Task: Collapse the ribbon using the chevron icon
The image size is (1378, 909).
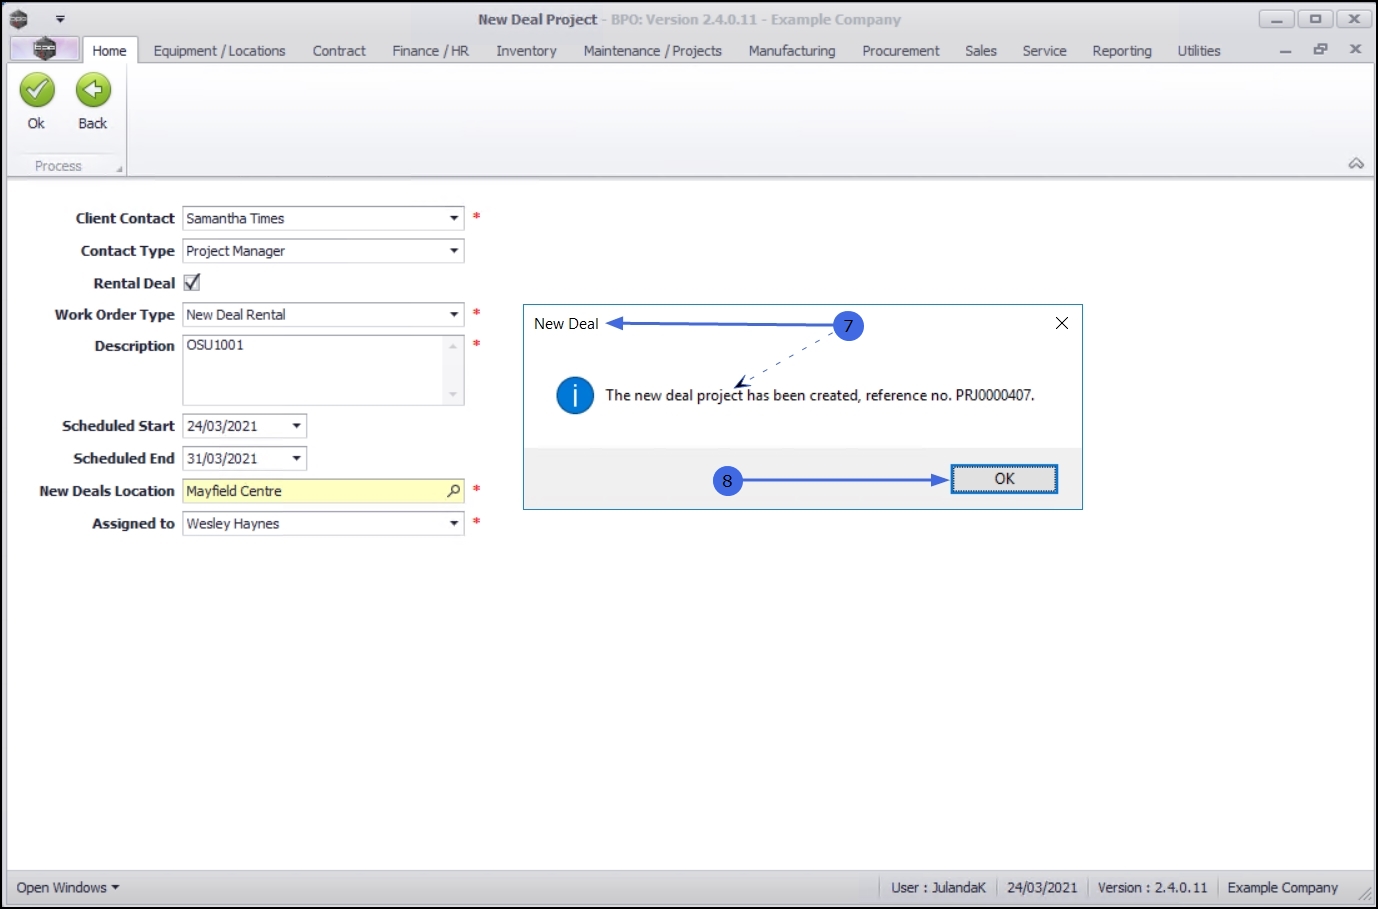Action: [x=1356, y=163]
